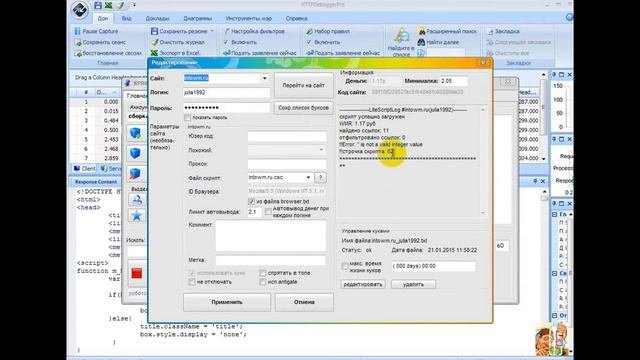Click into the Лимит автовывода field
This screenshot has width=640, height=360.
(x=254, y=212)
